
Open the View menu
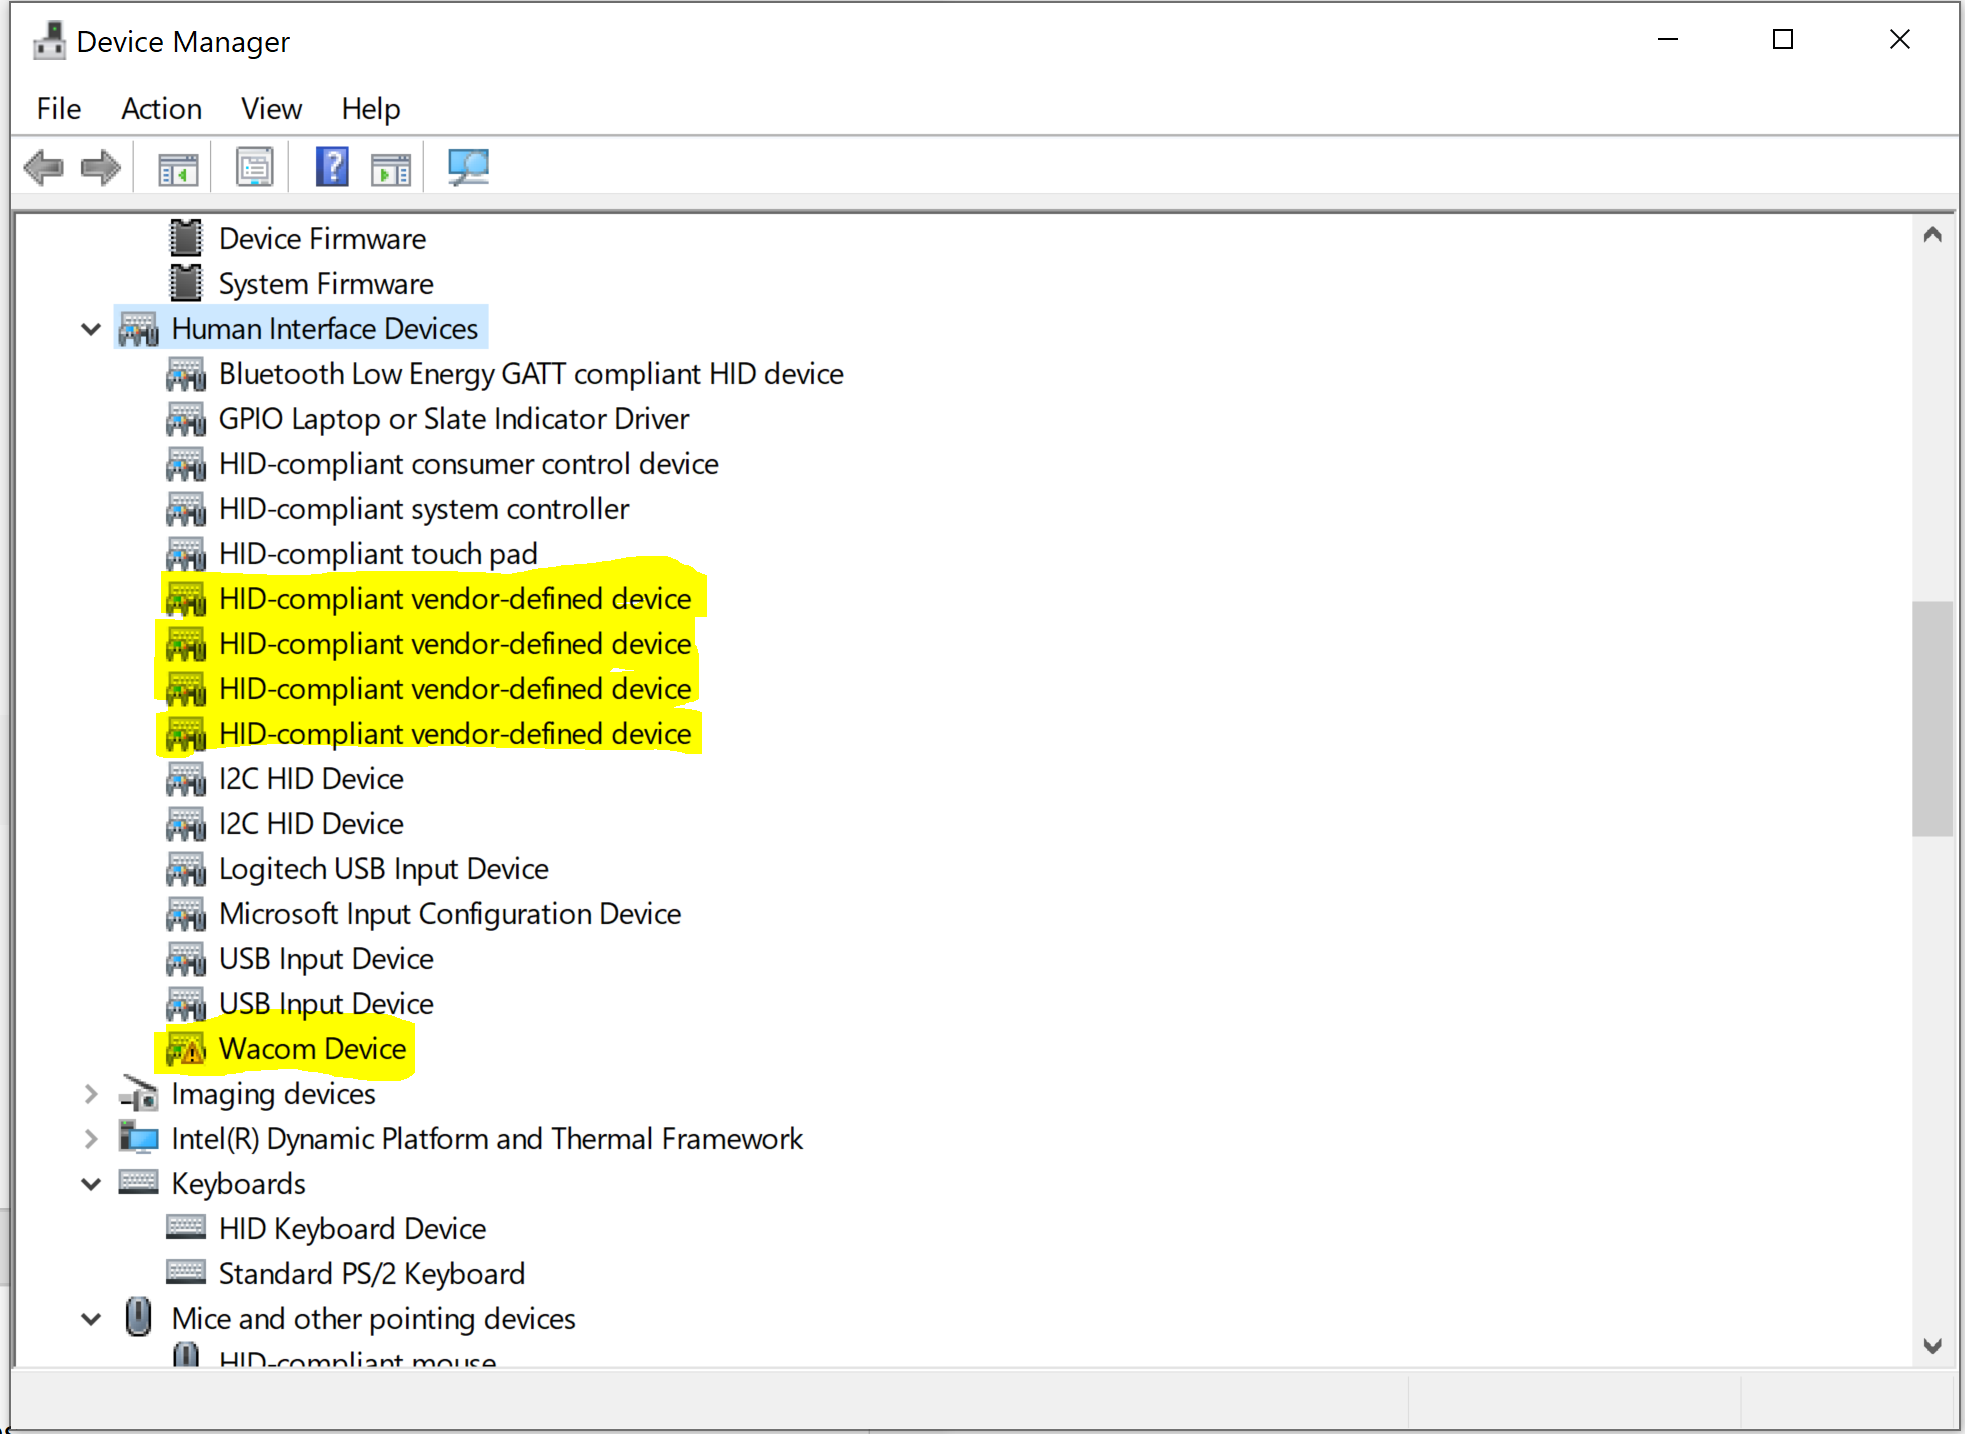tap(271, 108)
